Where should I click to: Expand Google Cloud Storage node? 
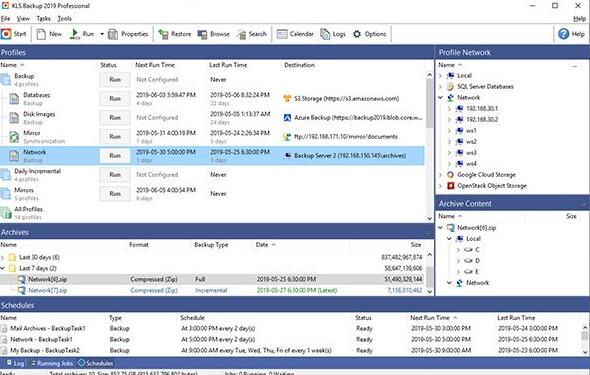[x=440, y=175]
